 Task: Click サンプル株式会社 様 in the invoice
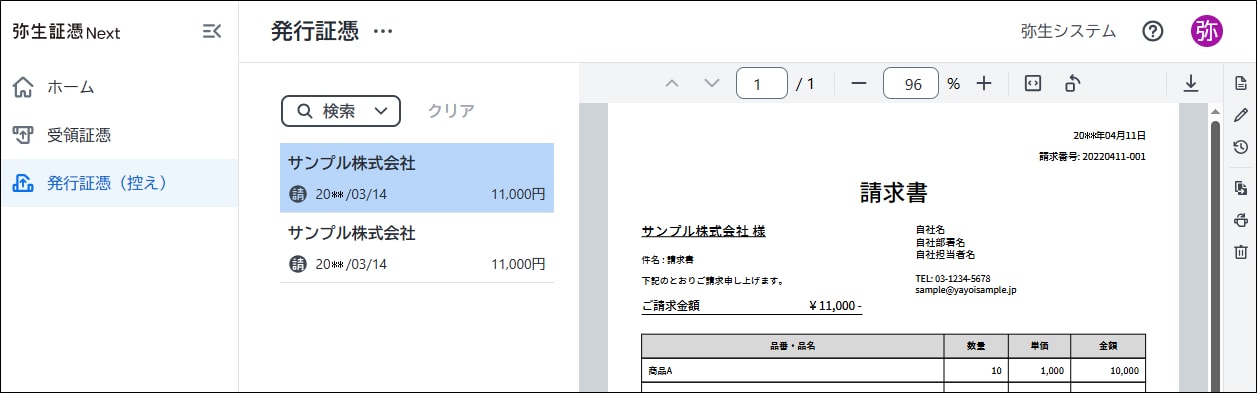point(703,231)
